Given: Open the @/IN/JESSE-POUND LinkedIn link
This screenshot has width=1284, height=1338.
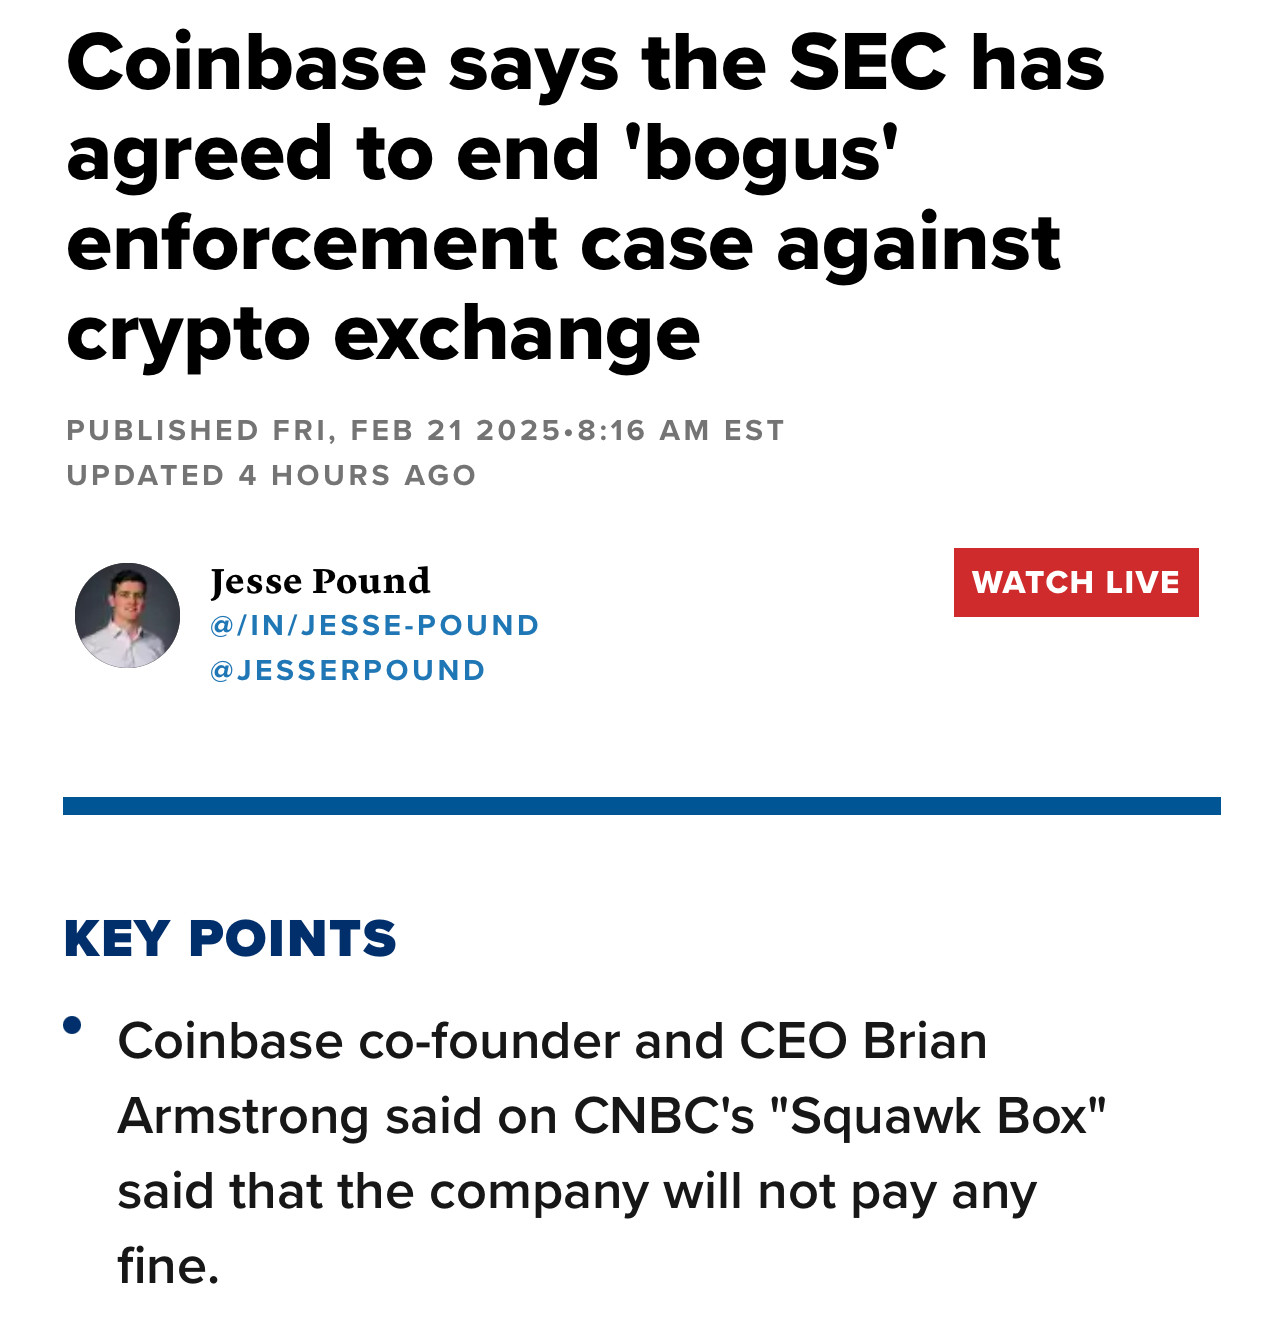Looking at the screenshot, I should [374, 625].
